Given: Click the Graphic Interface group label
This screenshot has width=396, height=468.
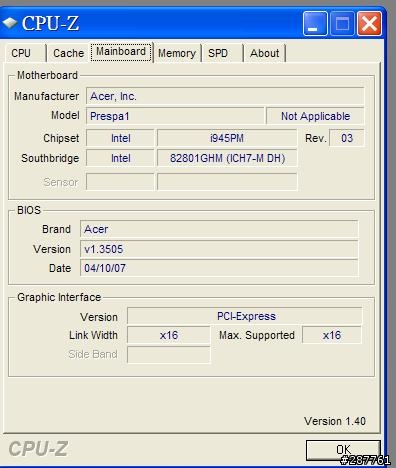Looking at the screenshot, I should 59,297.
